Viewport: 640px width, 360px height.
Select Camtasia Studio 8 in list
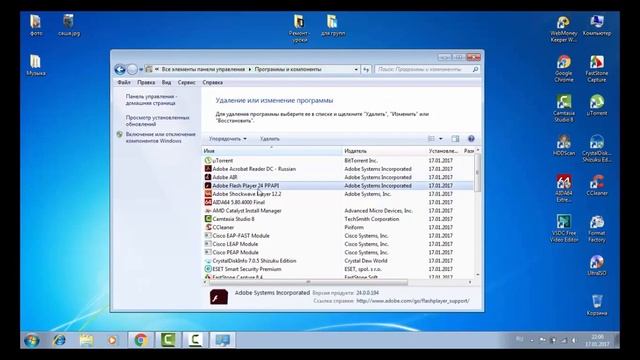coord(338,219)
